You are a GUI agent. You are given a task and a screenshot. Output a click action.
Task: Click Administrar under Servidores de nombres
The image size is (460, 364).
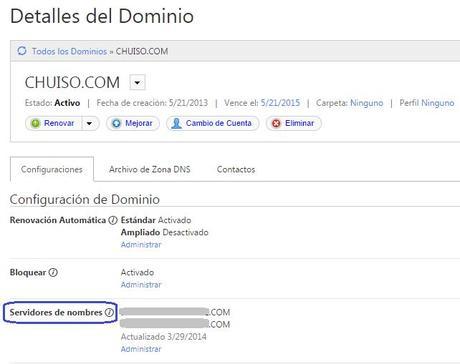(141, 349)
